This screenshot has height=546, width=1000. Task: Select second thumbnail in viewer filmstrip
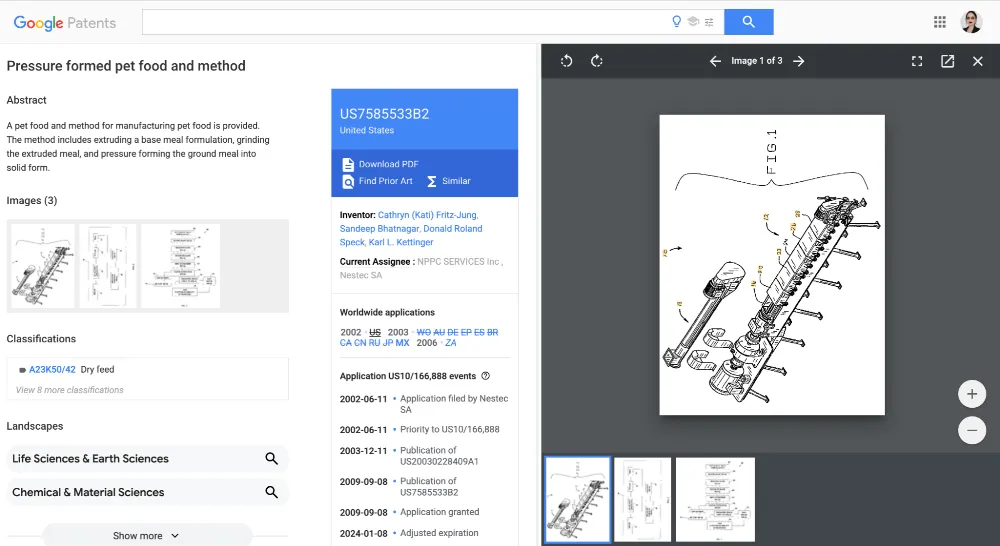(x=643, y=499)
